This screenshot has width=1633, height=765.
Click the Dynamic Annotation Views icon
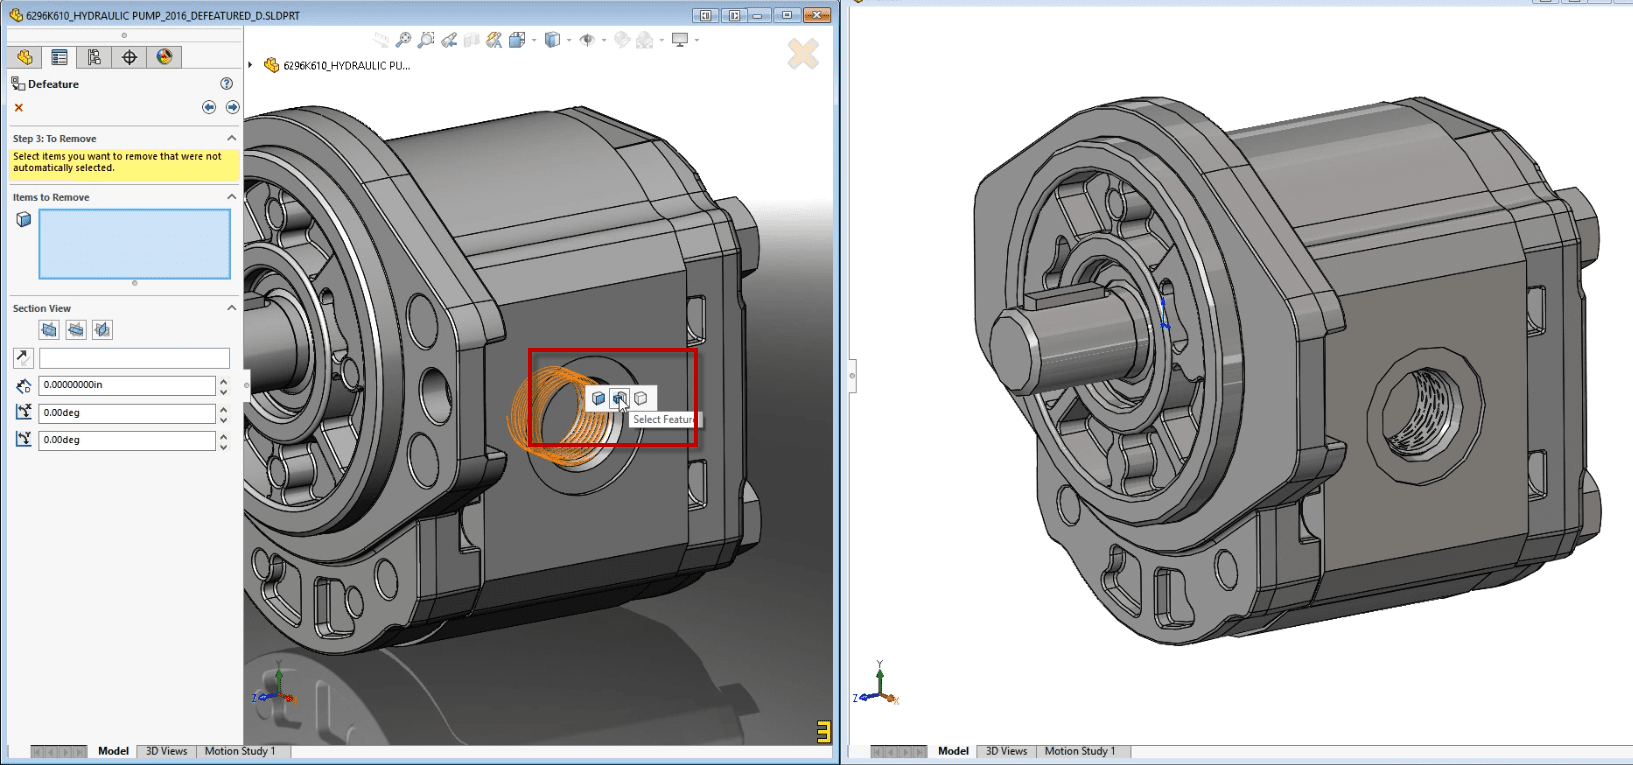pos(494,40)
